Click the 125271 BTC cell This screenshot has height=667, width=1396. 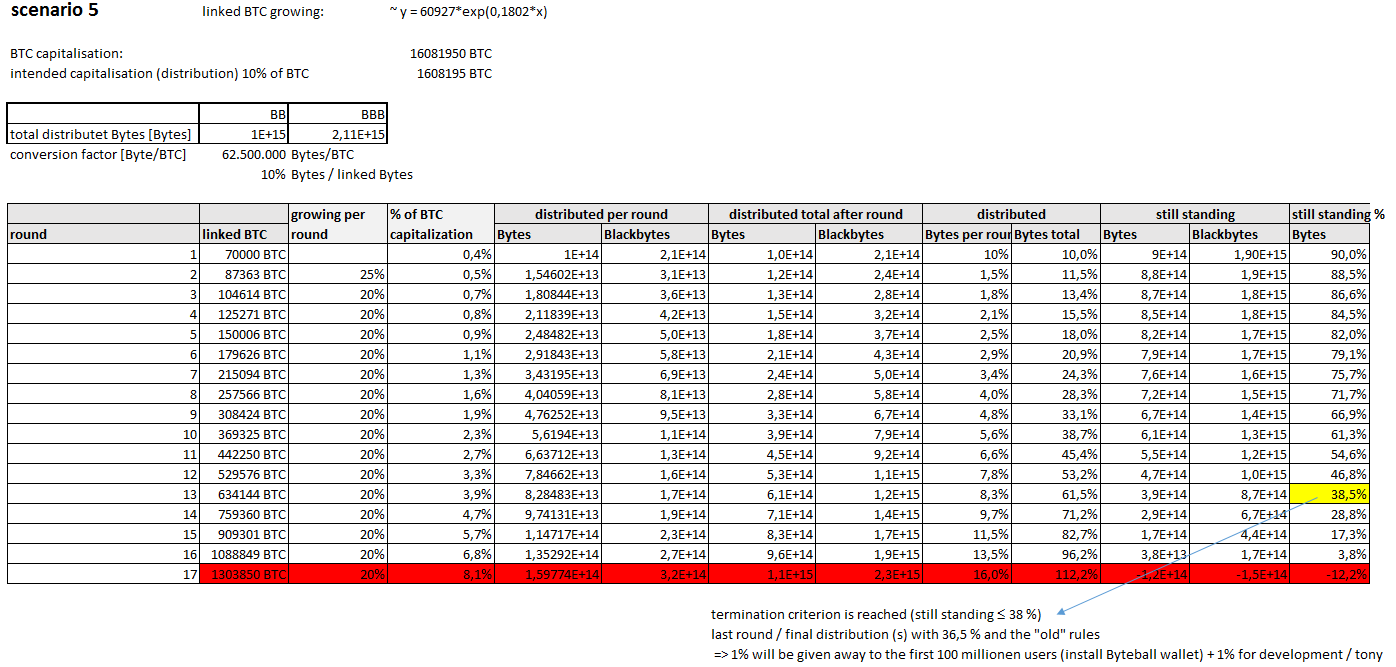click(244, 314)
